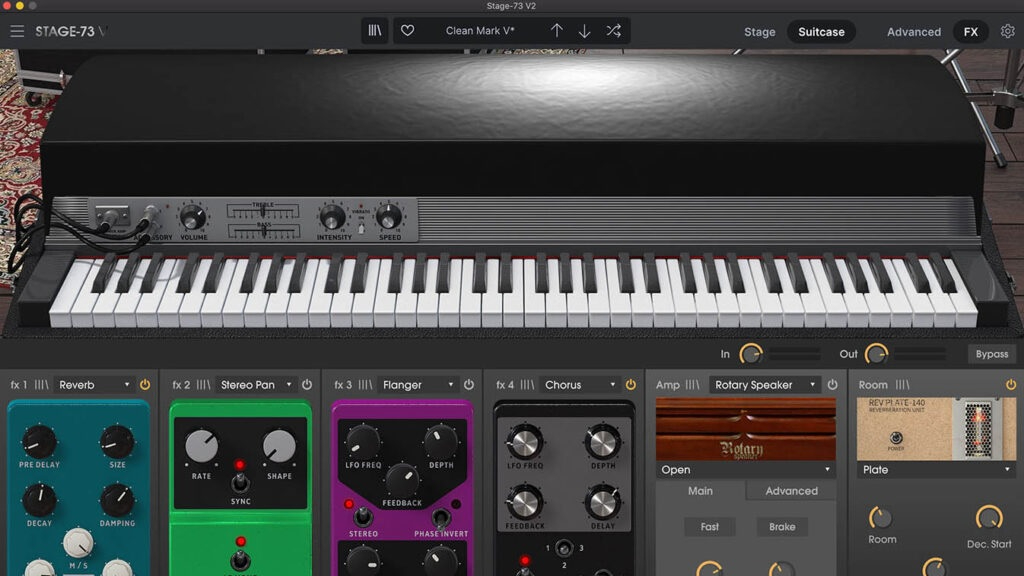Toggle the Room power button
This screenshot has height=576, width=1024.
coord(1011,385)
